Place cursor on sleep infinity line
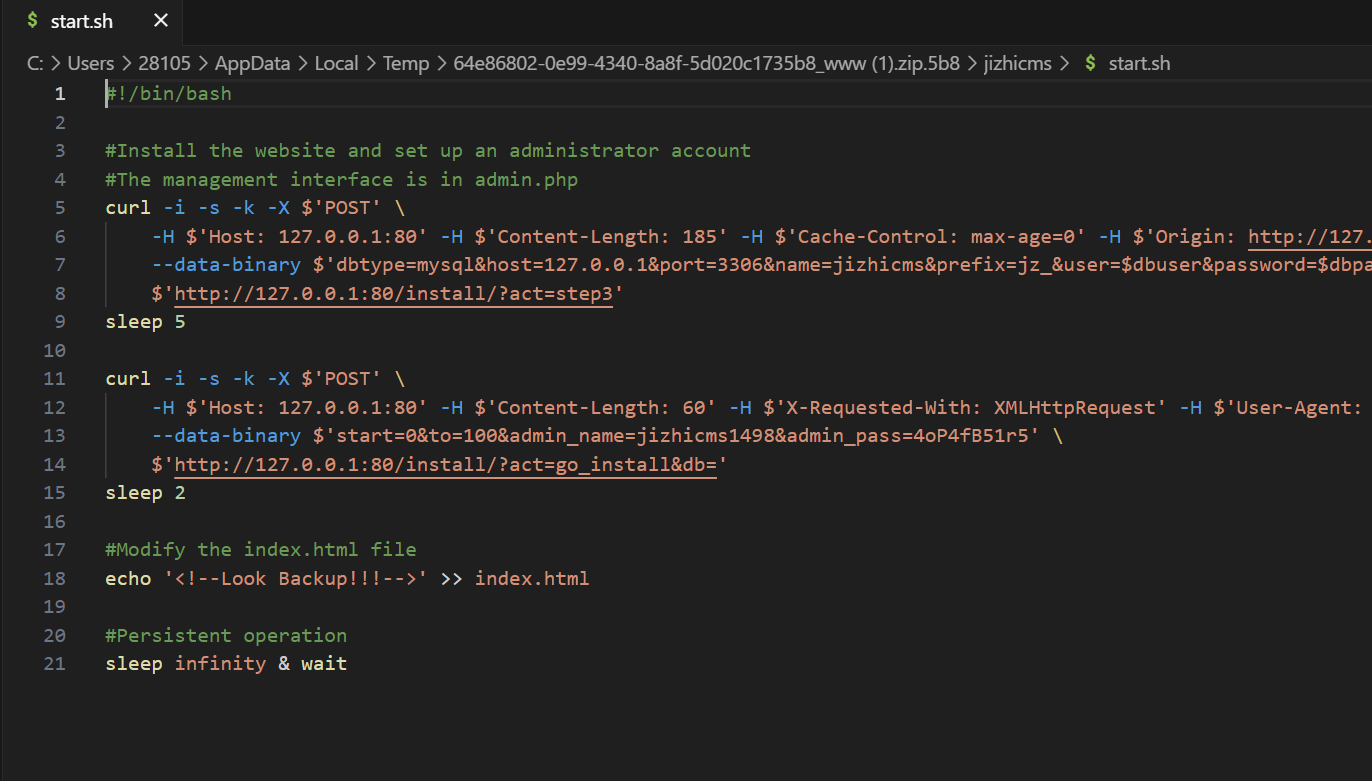1372x781 pixels. [x=226, y=664]
